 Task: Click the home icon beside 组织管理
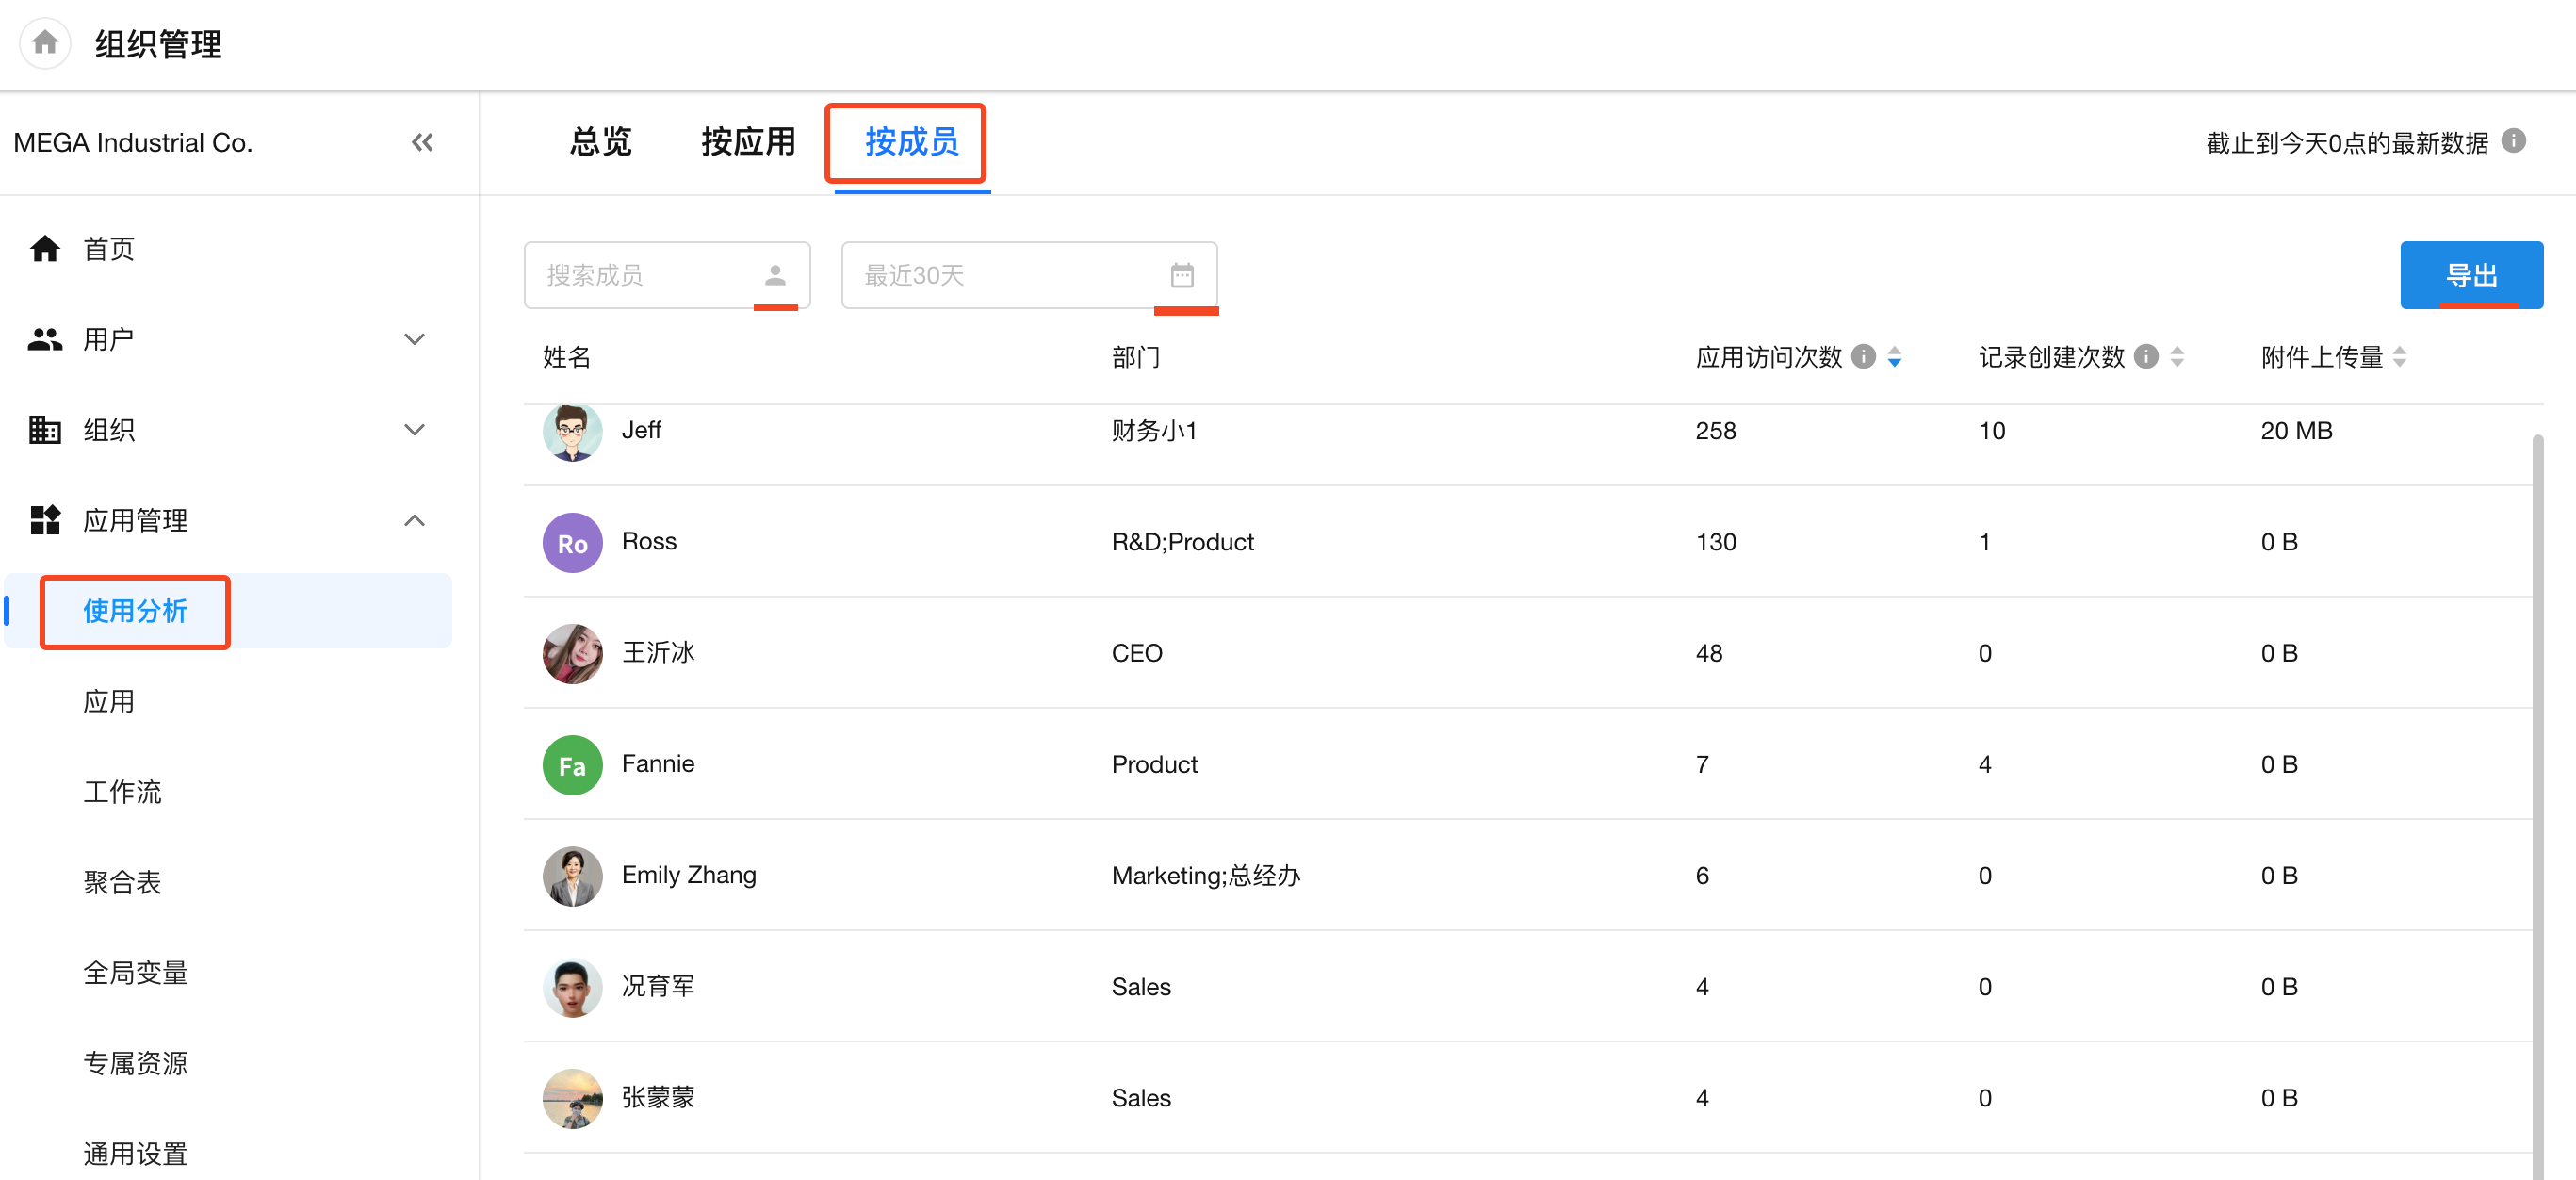tap(45, 43)
